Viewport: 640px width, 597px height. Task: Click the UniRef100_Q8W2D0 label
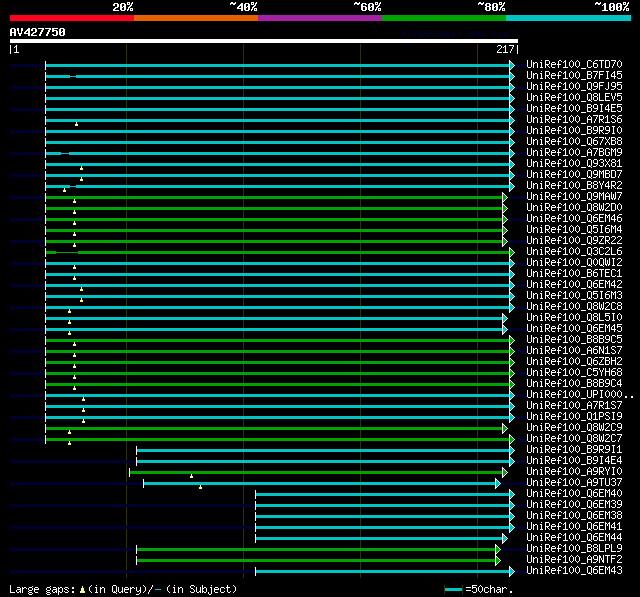coord(574,208)
